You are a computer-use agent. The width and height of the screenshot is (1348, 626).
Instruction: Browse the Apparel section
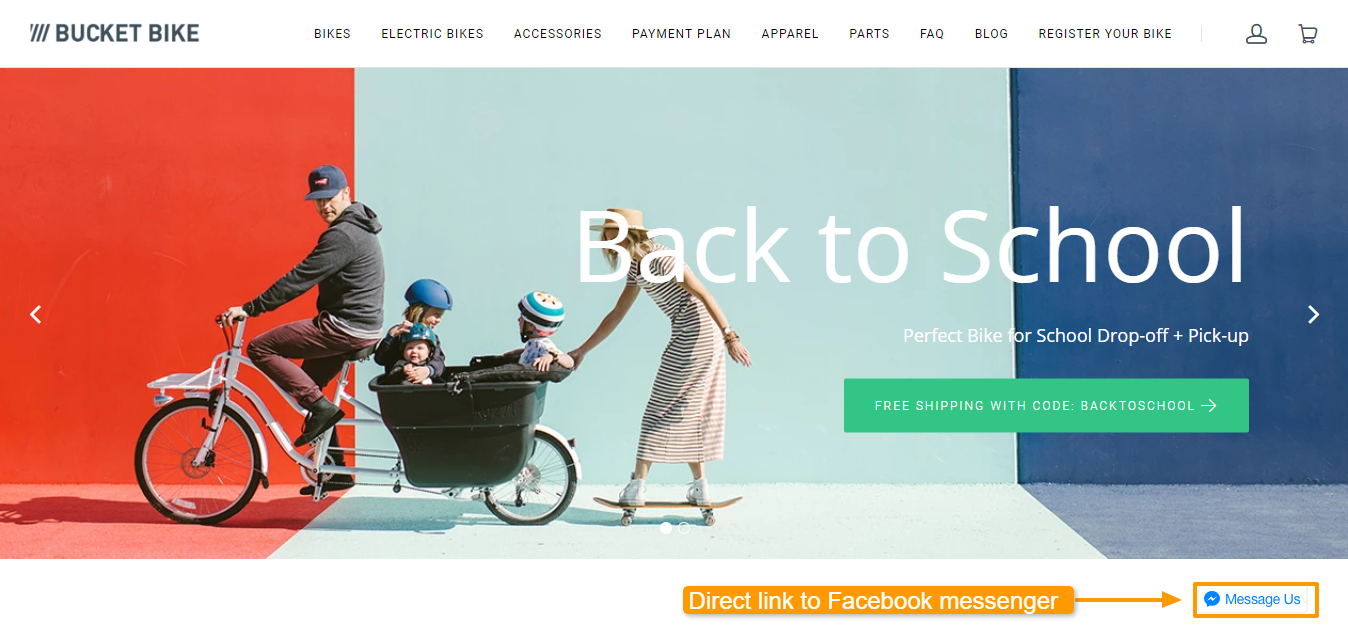[x=790, y=34]
